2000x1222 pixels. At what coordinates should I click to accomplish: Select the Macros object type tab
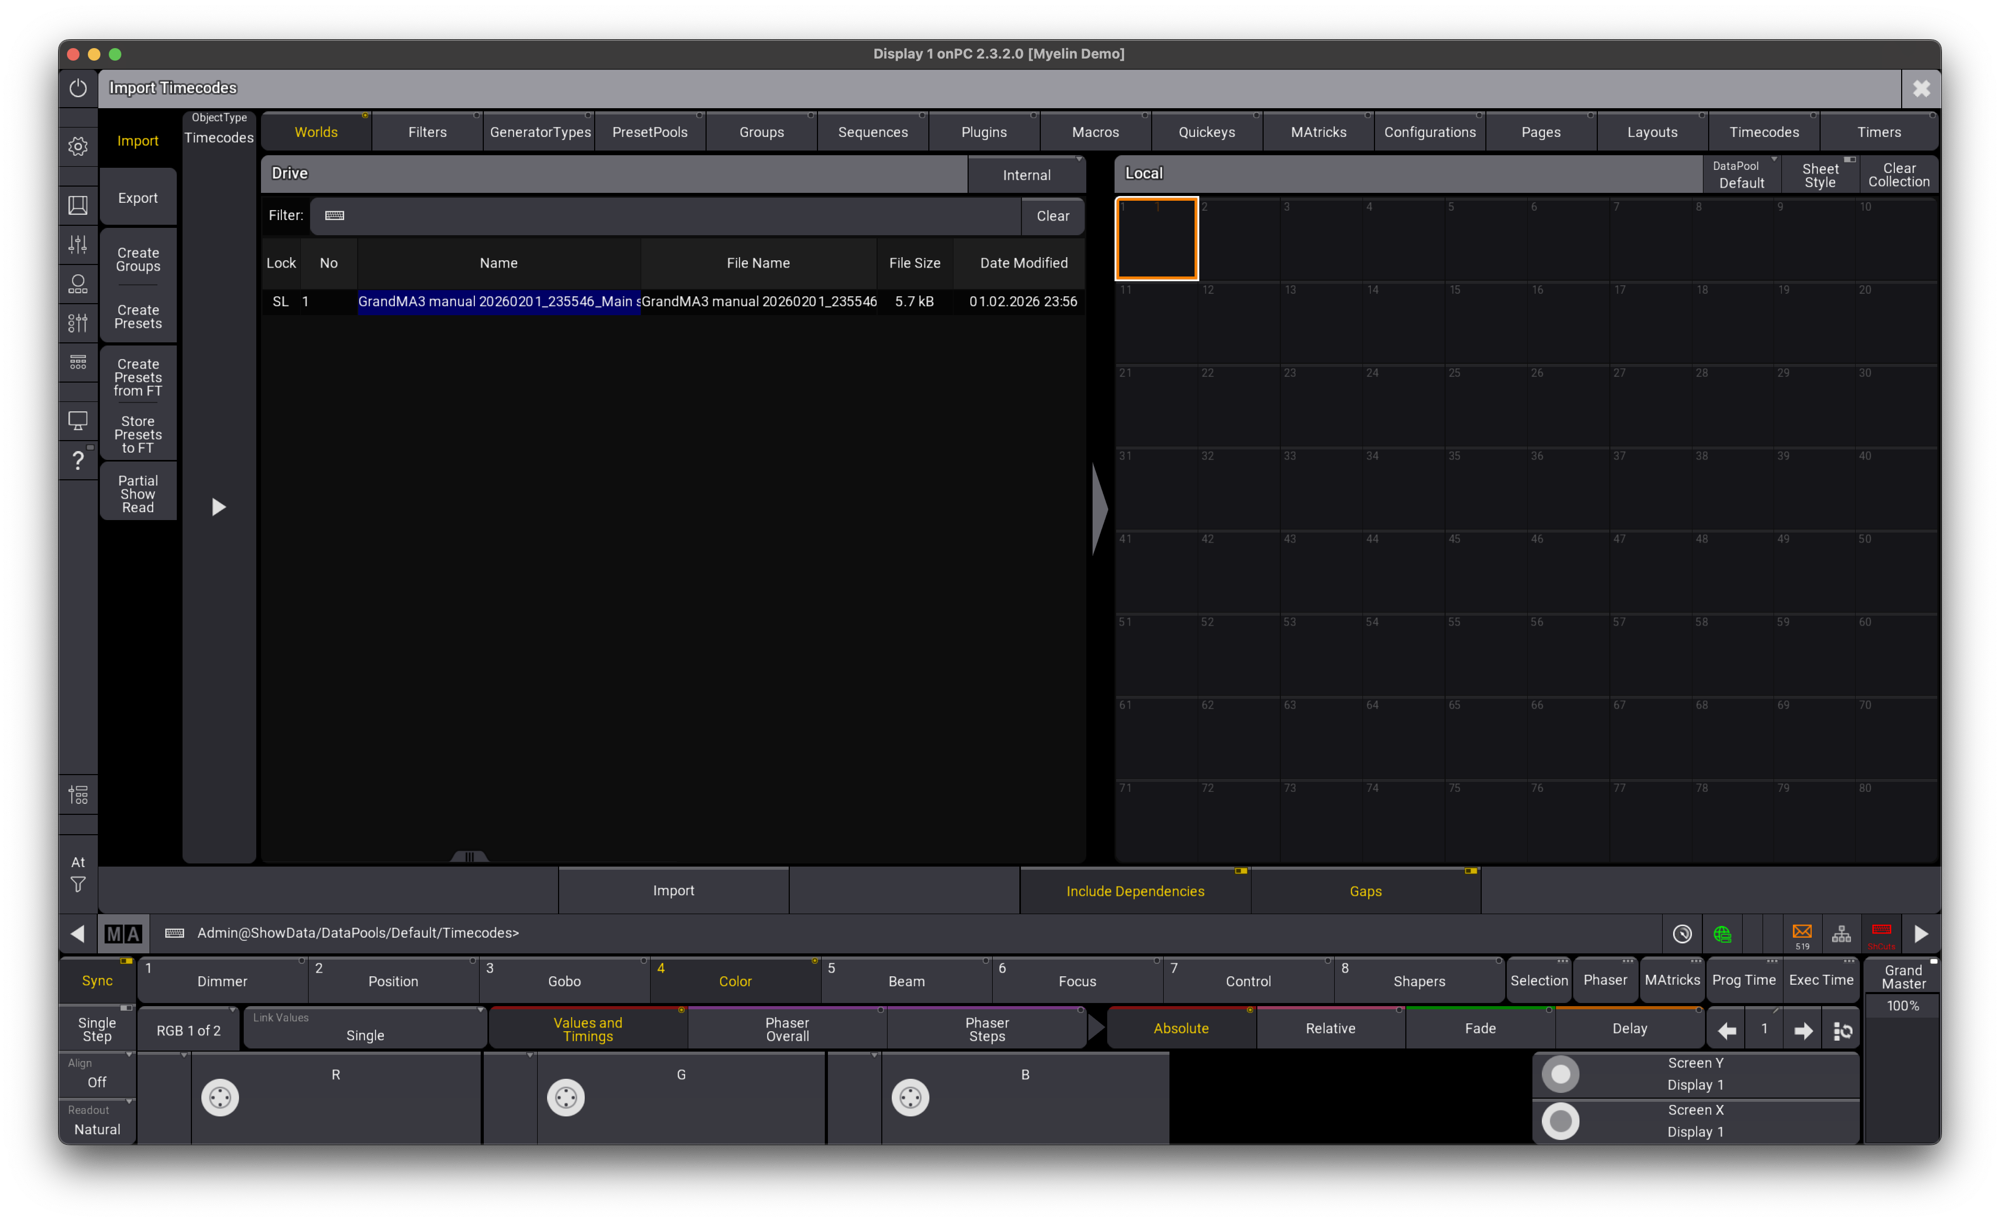1095,132
